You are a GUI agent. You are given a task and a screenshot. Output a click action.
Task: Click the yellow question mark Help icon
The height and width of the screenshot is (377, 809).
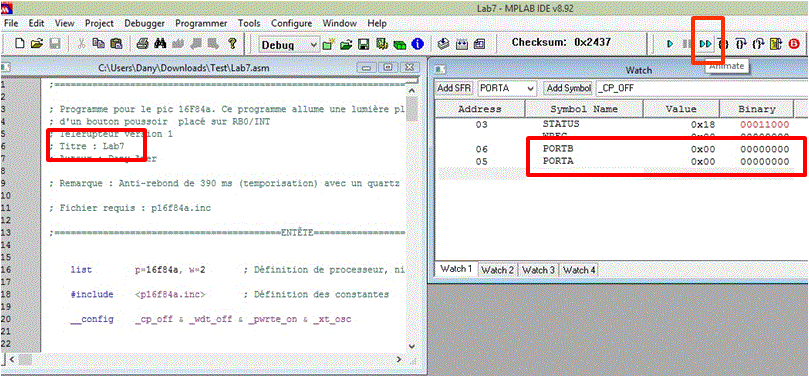point(232,44)
